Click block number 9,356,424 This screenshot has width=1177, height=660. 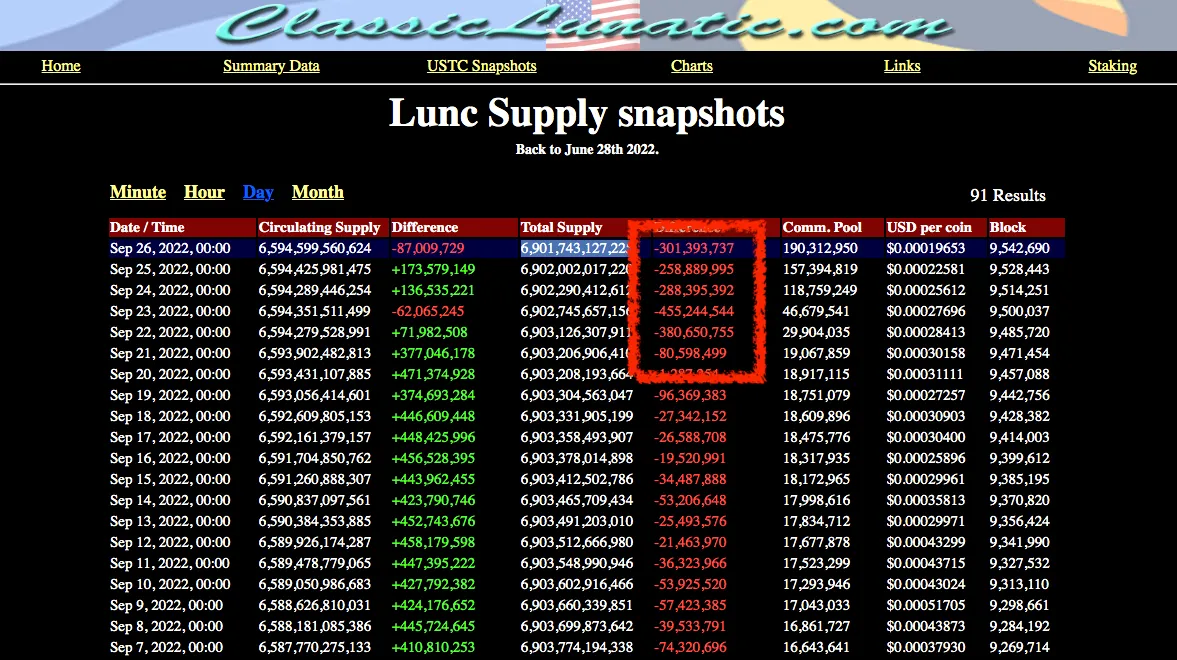(x=1019, y=522)
